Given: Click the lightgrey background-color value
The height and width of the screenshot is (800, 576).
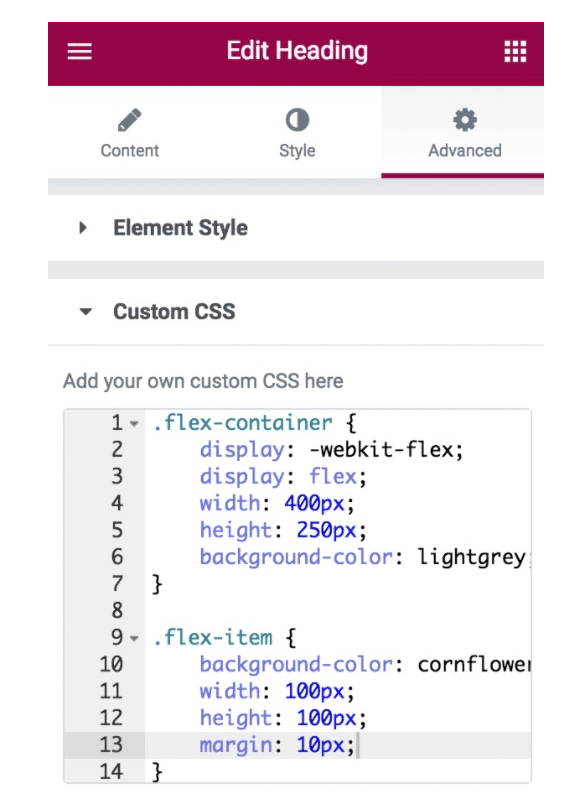Looking at the screenshot, I should pyautogui.click(x=472, y=557).
